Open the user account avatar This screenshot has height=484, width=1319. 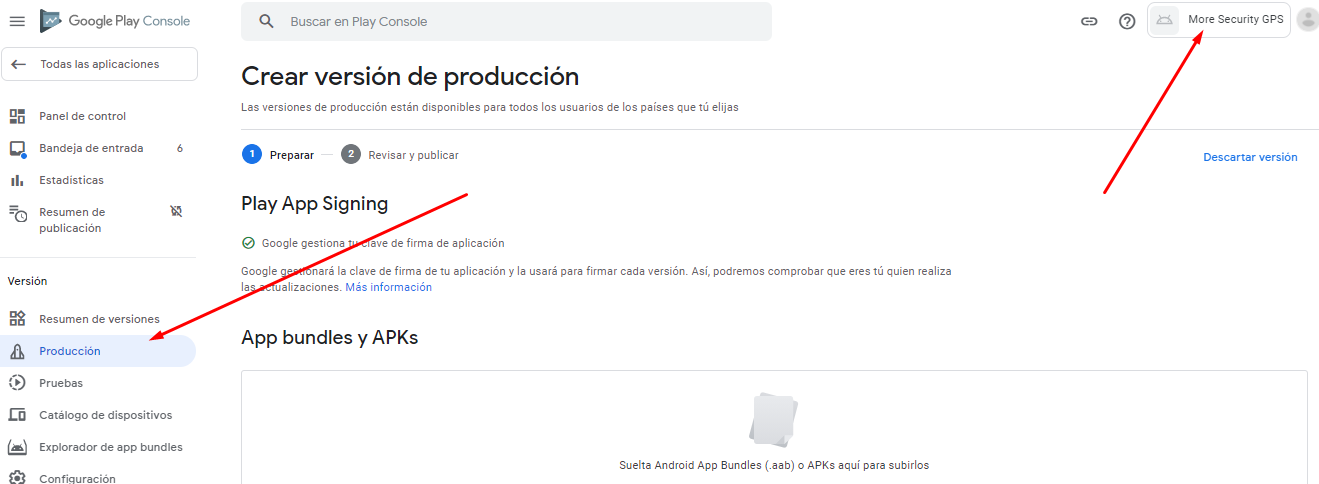pyautogui.click(x=1307, y=20)
